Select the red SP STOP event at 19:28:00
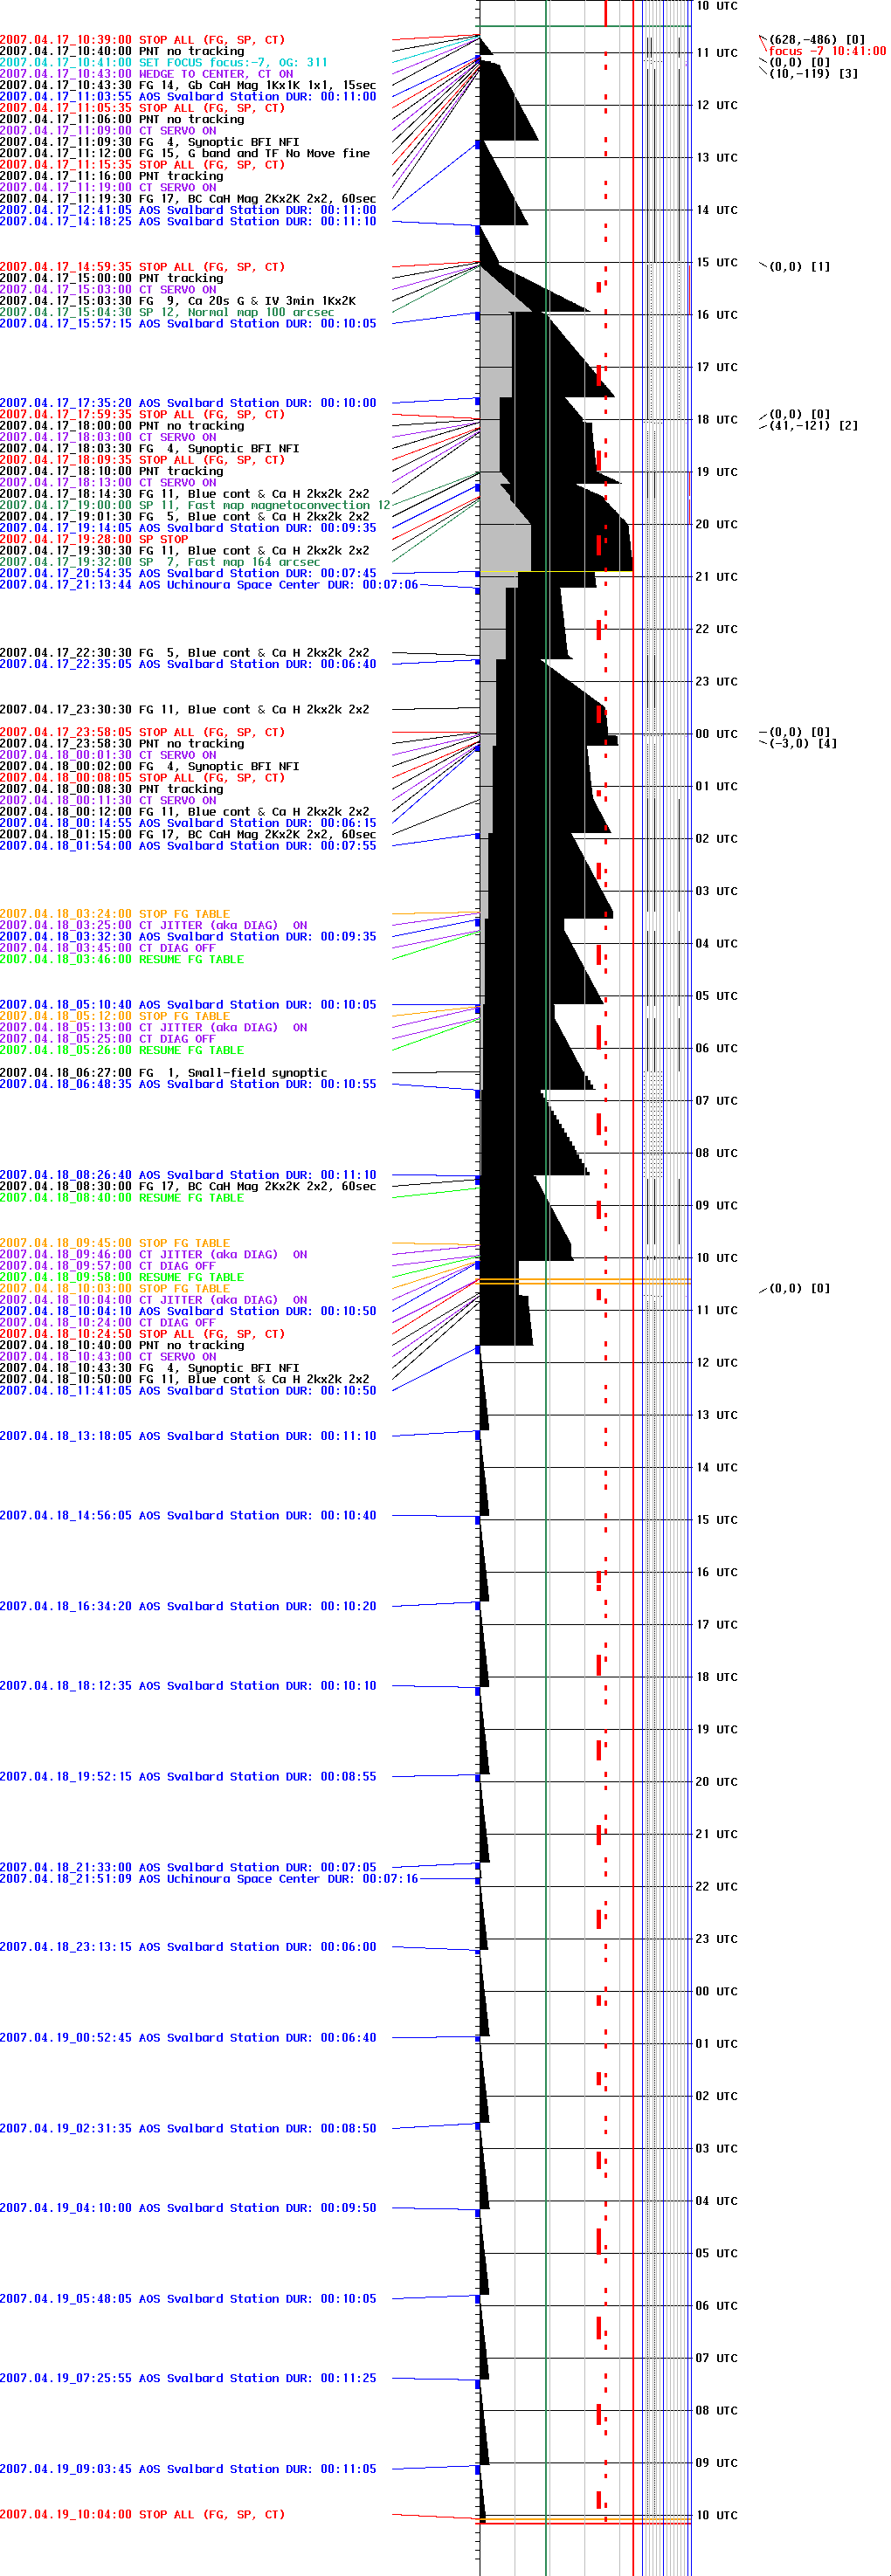Viewport: 891px width, 2576px height. click(x=93, y=539)
